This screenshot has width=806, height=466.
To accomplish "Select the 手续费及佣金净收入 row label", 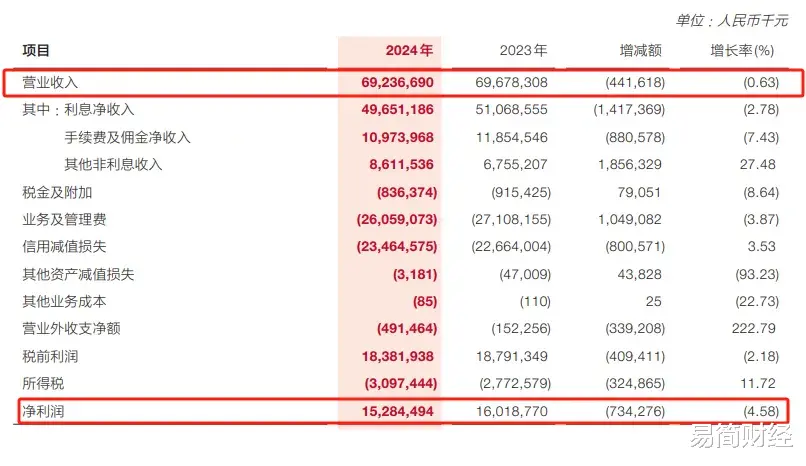I will click(127, 137).
